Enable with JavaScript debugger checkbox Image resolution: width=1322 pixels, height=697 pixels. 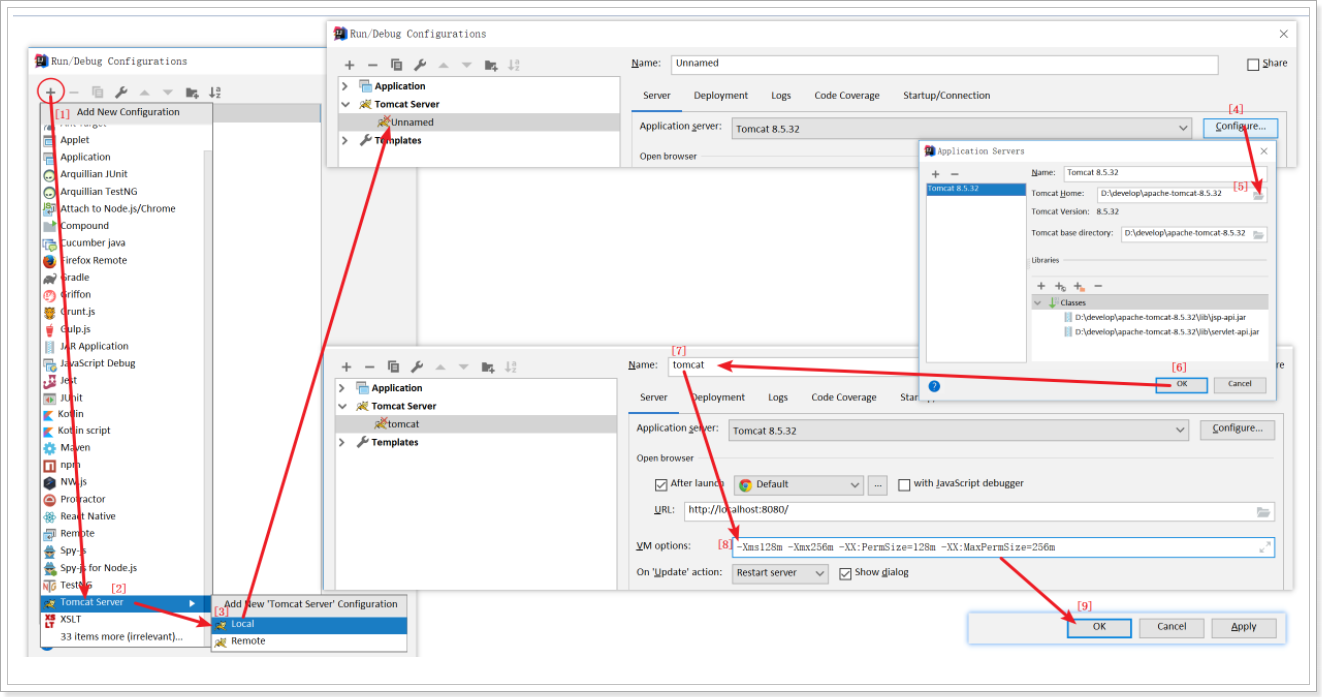(904, 484)
